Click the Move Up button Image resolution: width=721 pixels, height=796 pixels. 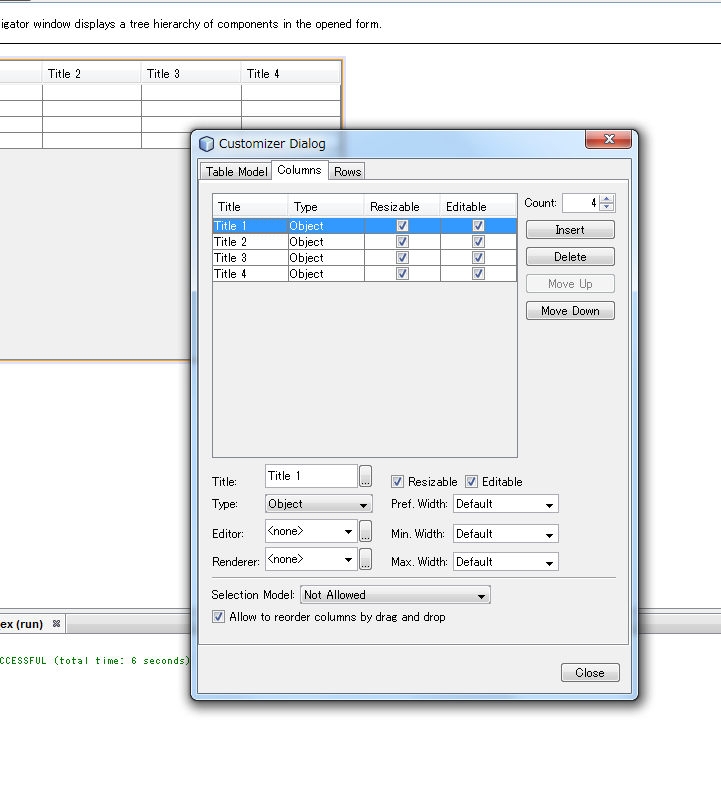(x=570, y=284)
